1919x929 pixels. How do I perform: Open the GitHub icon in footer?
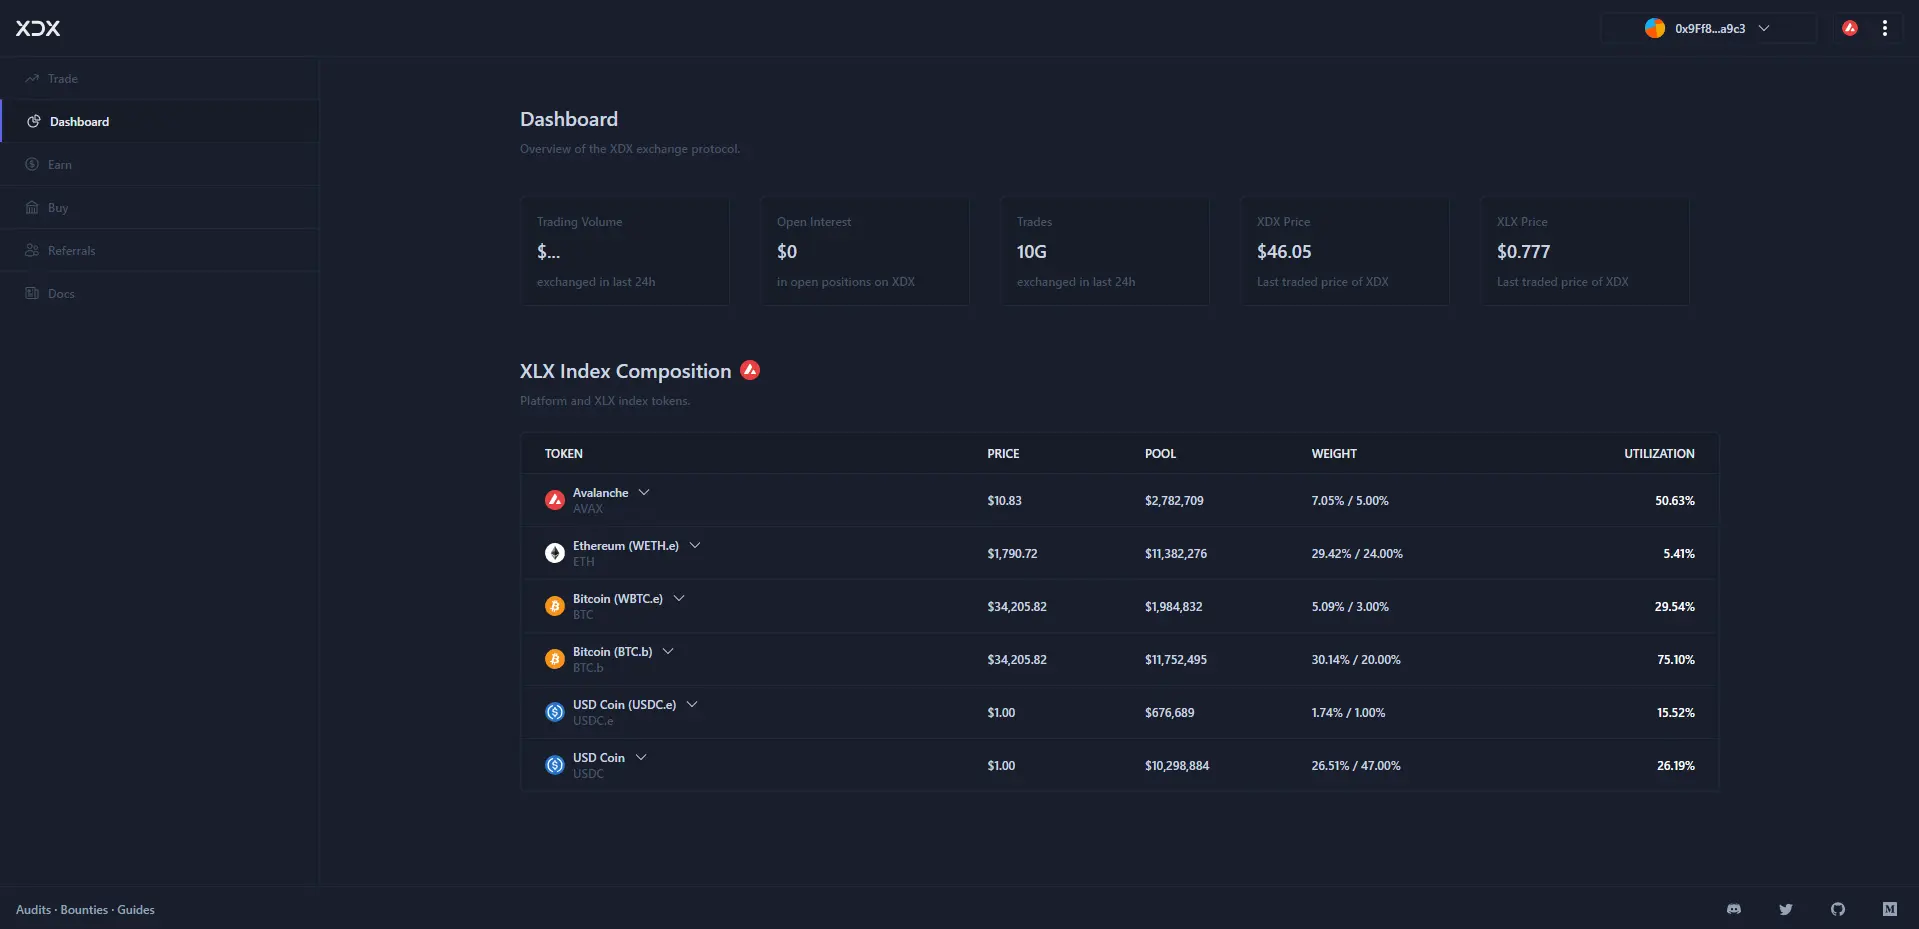click(1838, 909)
